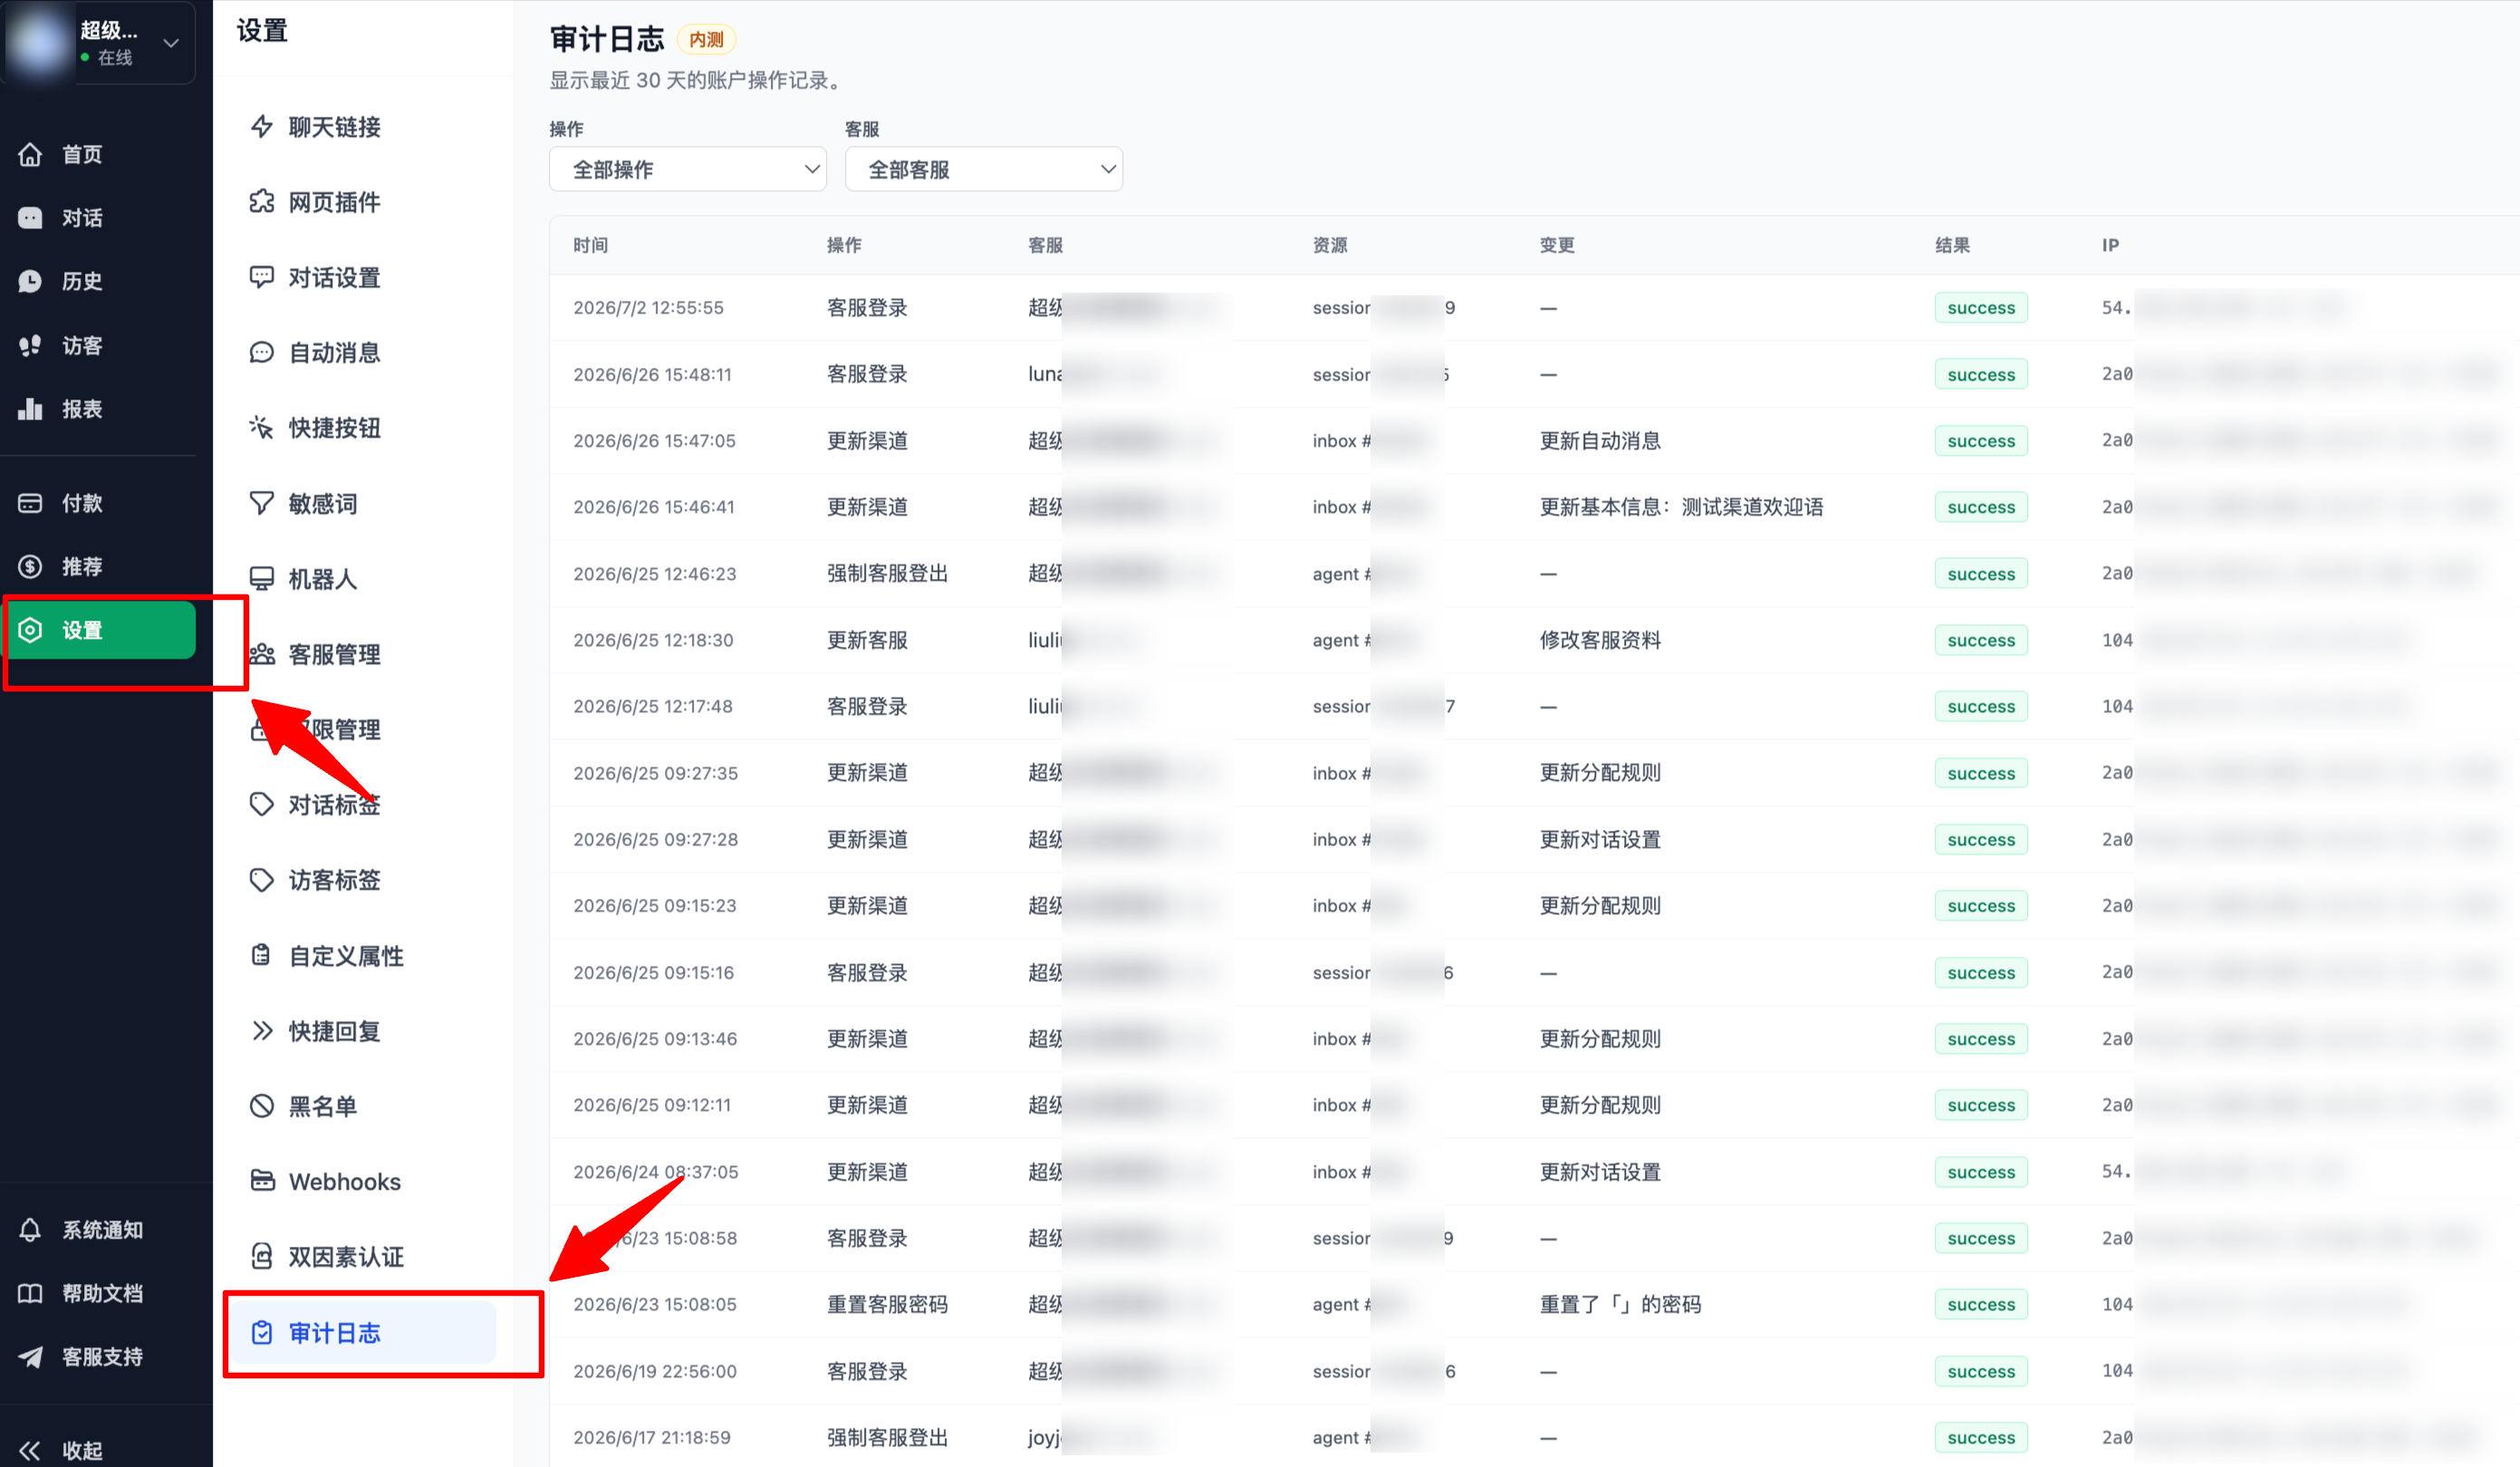
Task: Click 强制客服登出 at 2026/6/25 12:46:23
Action: 887,574
